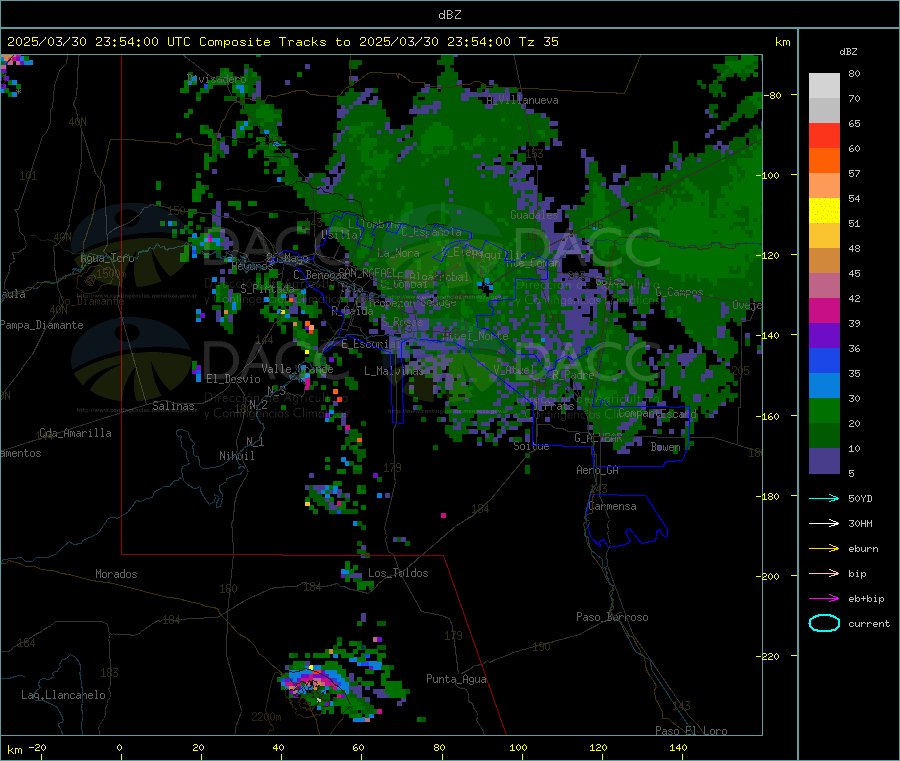Image resolution: width=900 pixels, height=761 pixels.
Task: Click the 'Aero_GA' map label
Action: pyautogui.click(x=597, y=470)
